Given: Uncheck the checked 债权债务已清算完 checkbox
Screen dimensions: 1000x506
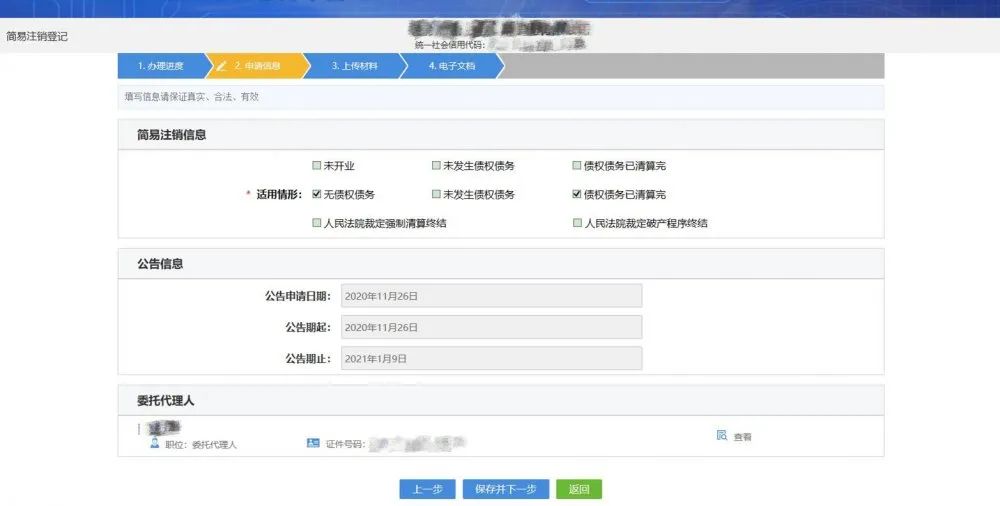Looking at the screenshot, I should (x=577, y=194).
